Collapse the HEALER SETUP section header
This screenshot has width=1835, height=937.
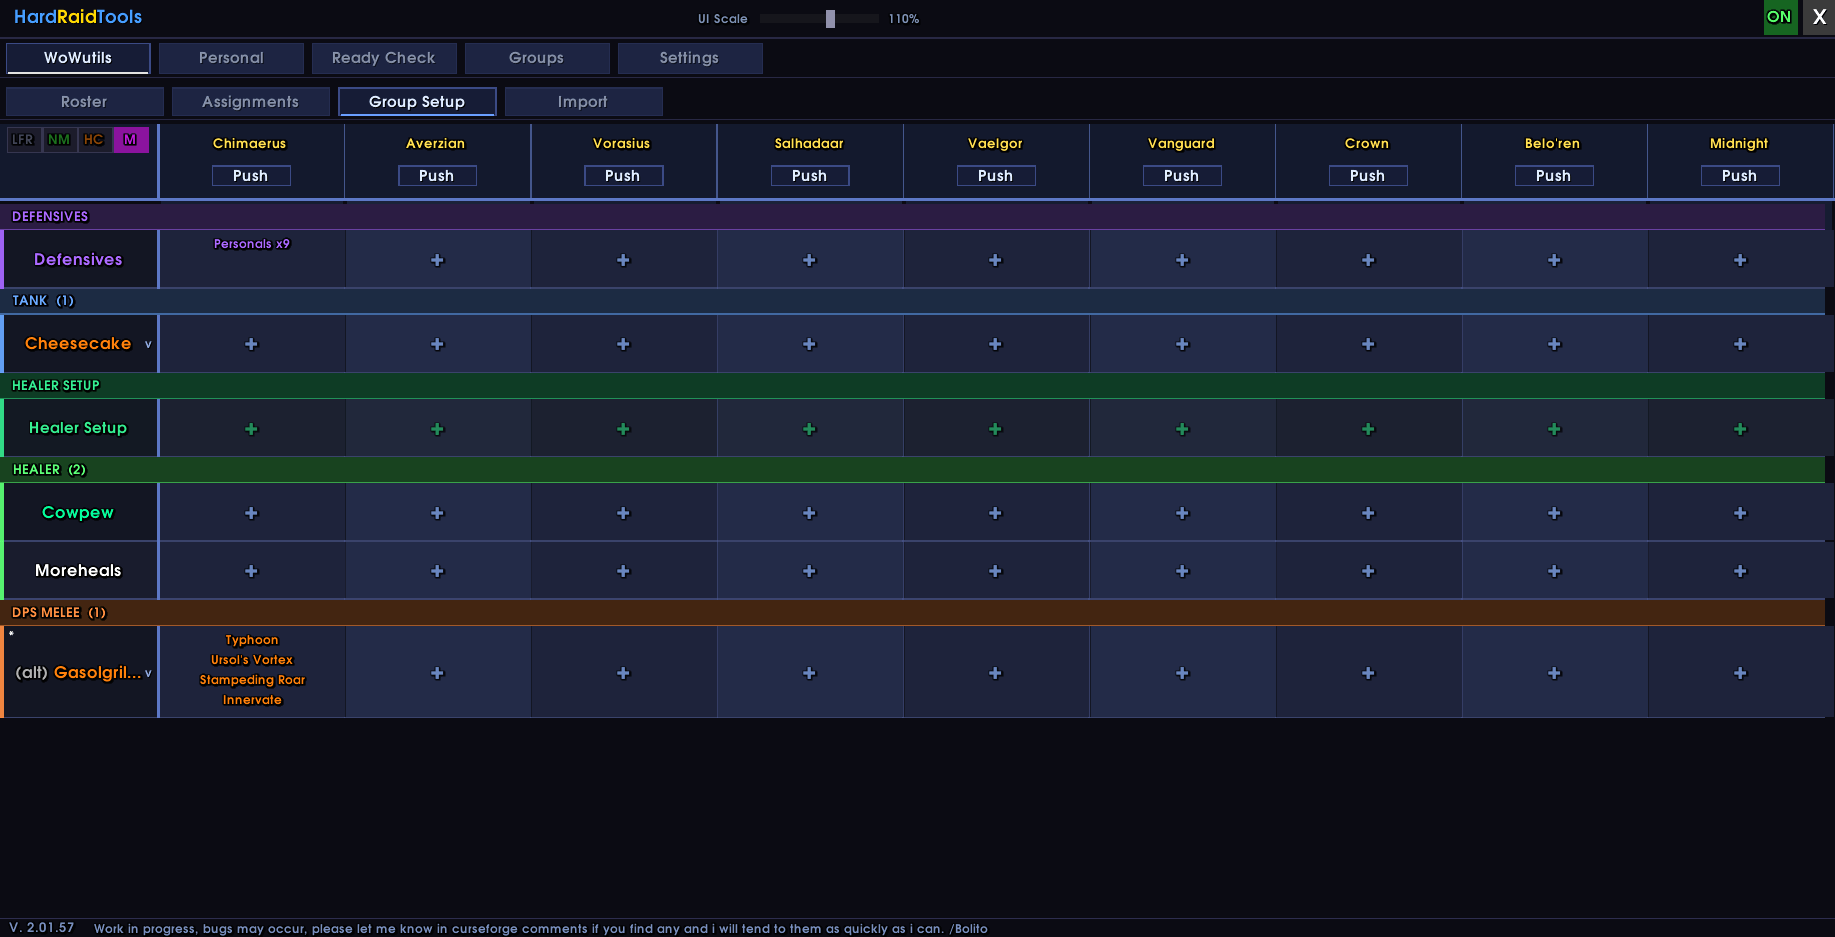[x=913, y=385]
